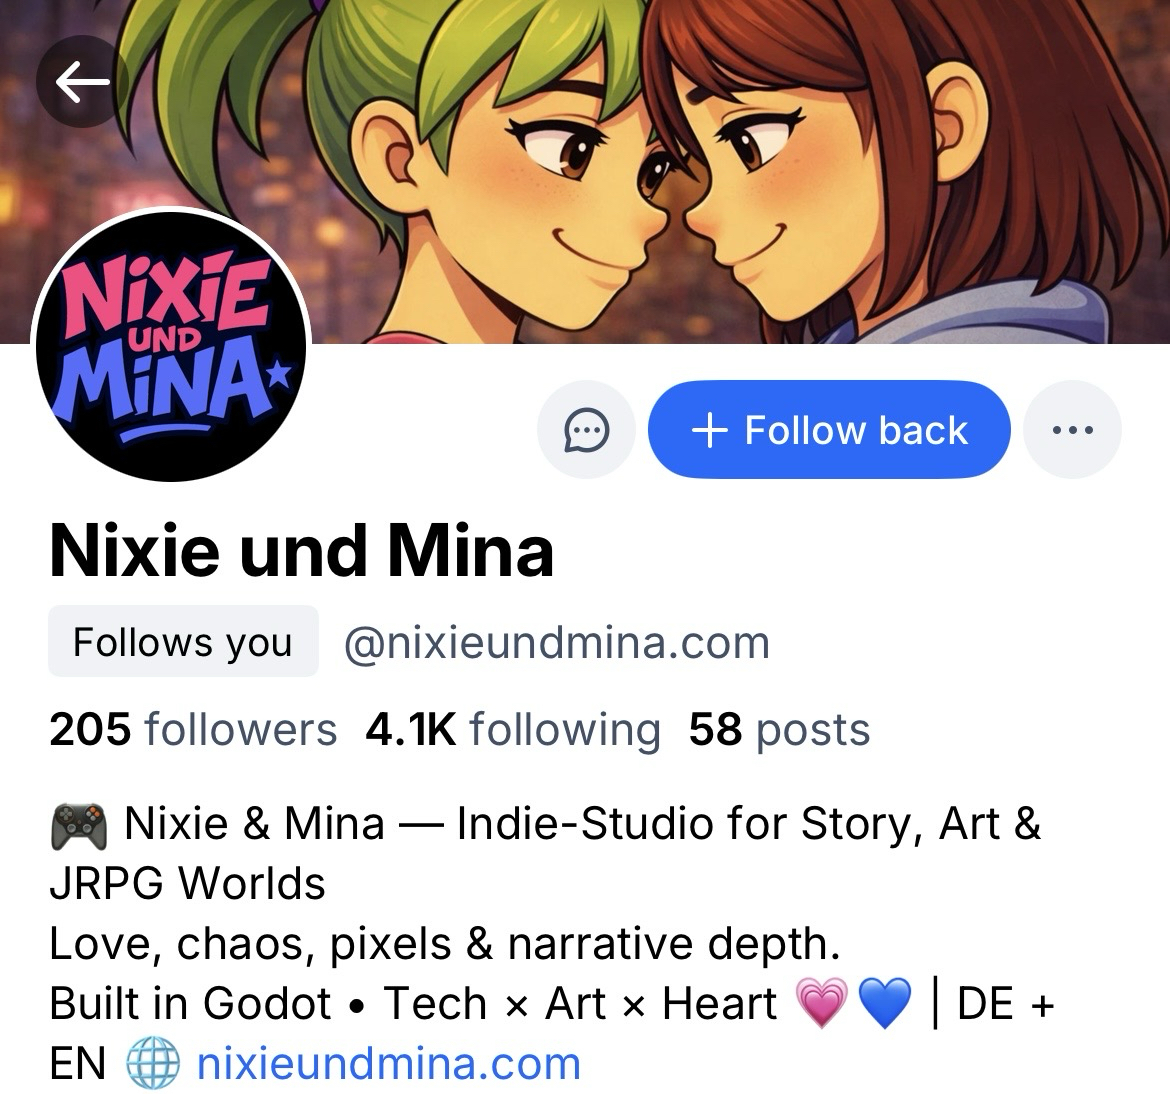
Task: Show the 205 followers list
Action: tap(193, 729)
